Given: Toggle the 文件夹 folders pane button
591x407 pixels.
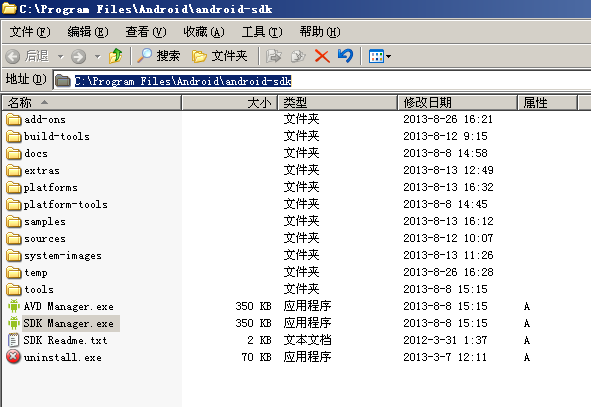Looking at the screenshot, I should 219,56.
